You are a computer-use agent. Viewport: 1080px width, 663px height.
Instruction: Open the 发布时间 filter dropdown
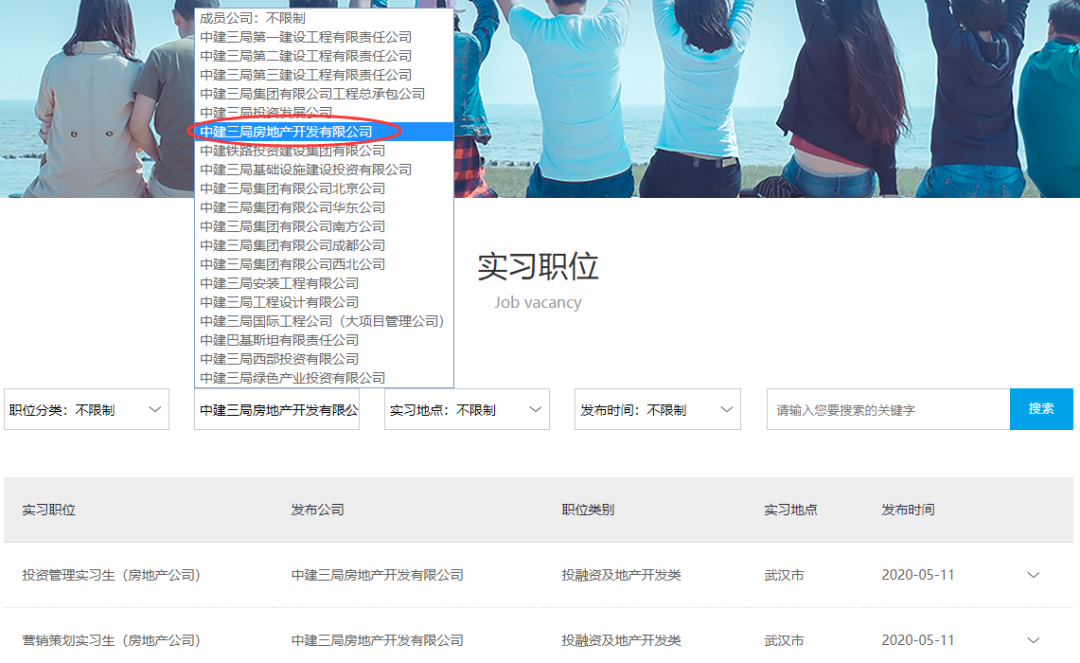pyautogui.click(x=657, y=410)
